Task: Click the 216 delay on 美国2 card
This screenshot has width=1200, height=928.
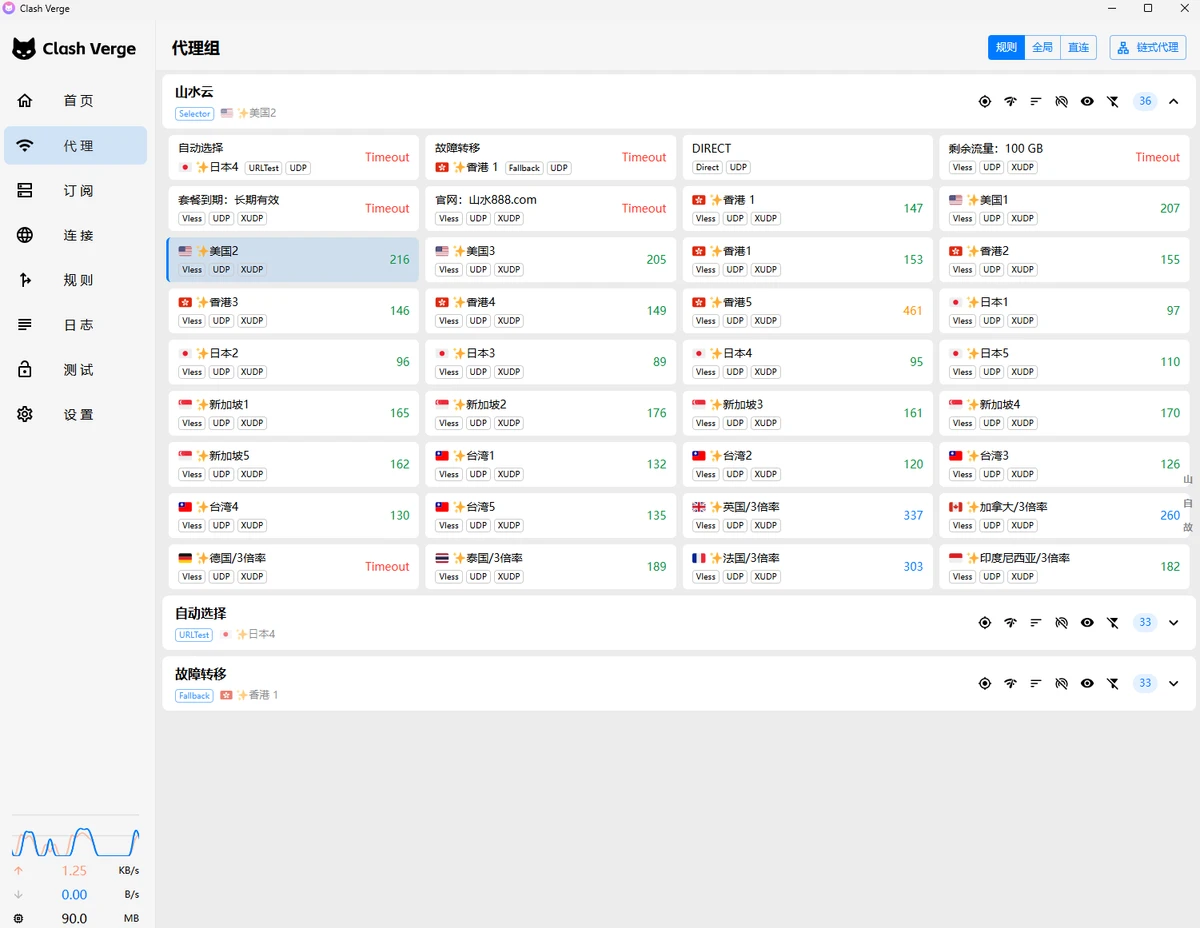Action: (x=399, y=259)
